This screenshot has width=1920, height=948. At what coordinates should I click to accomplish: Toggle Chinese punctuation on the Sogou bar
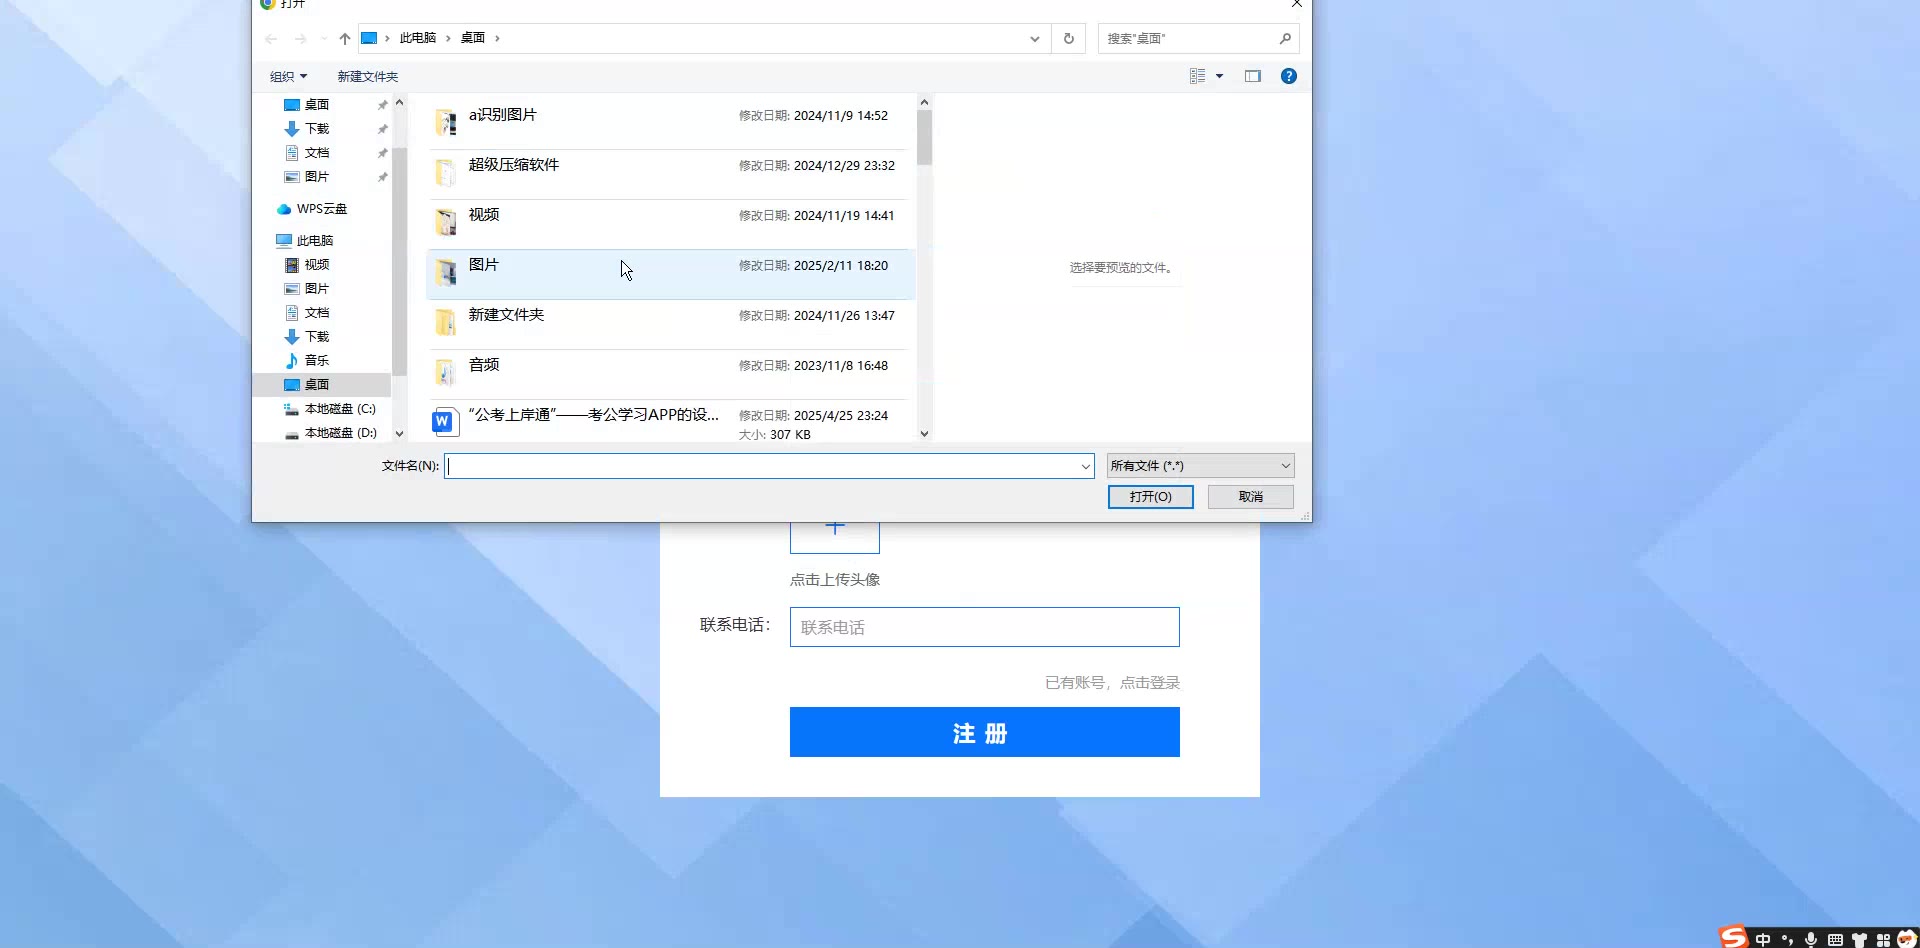point(1787,939)
